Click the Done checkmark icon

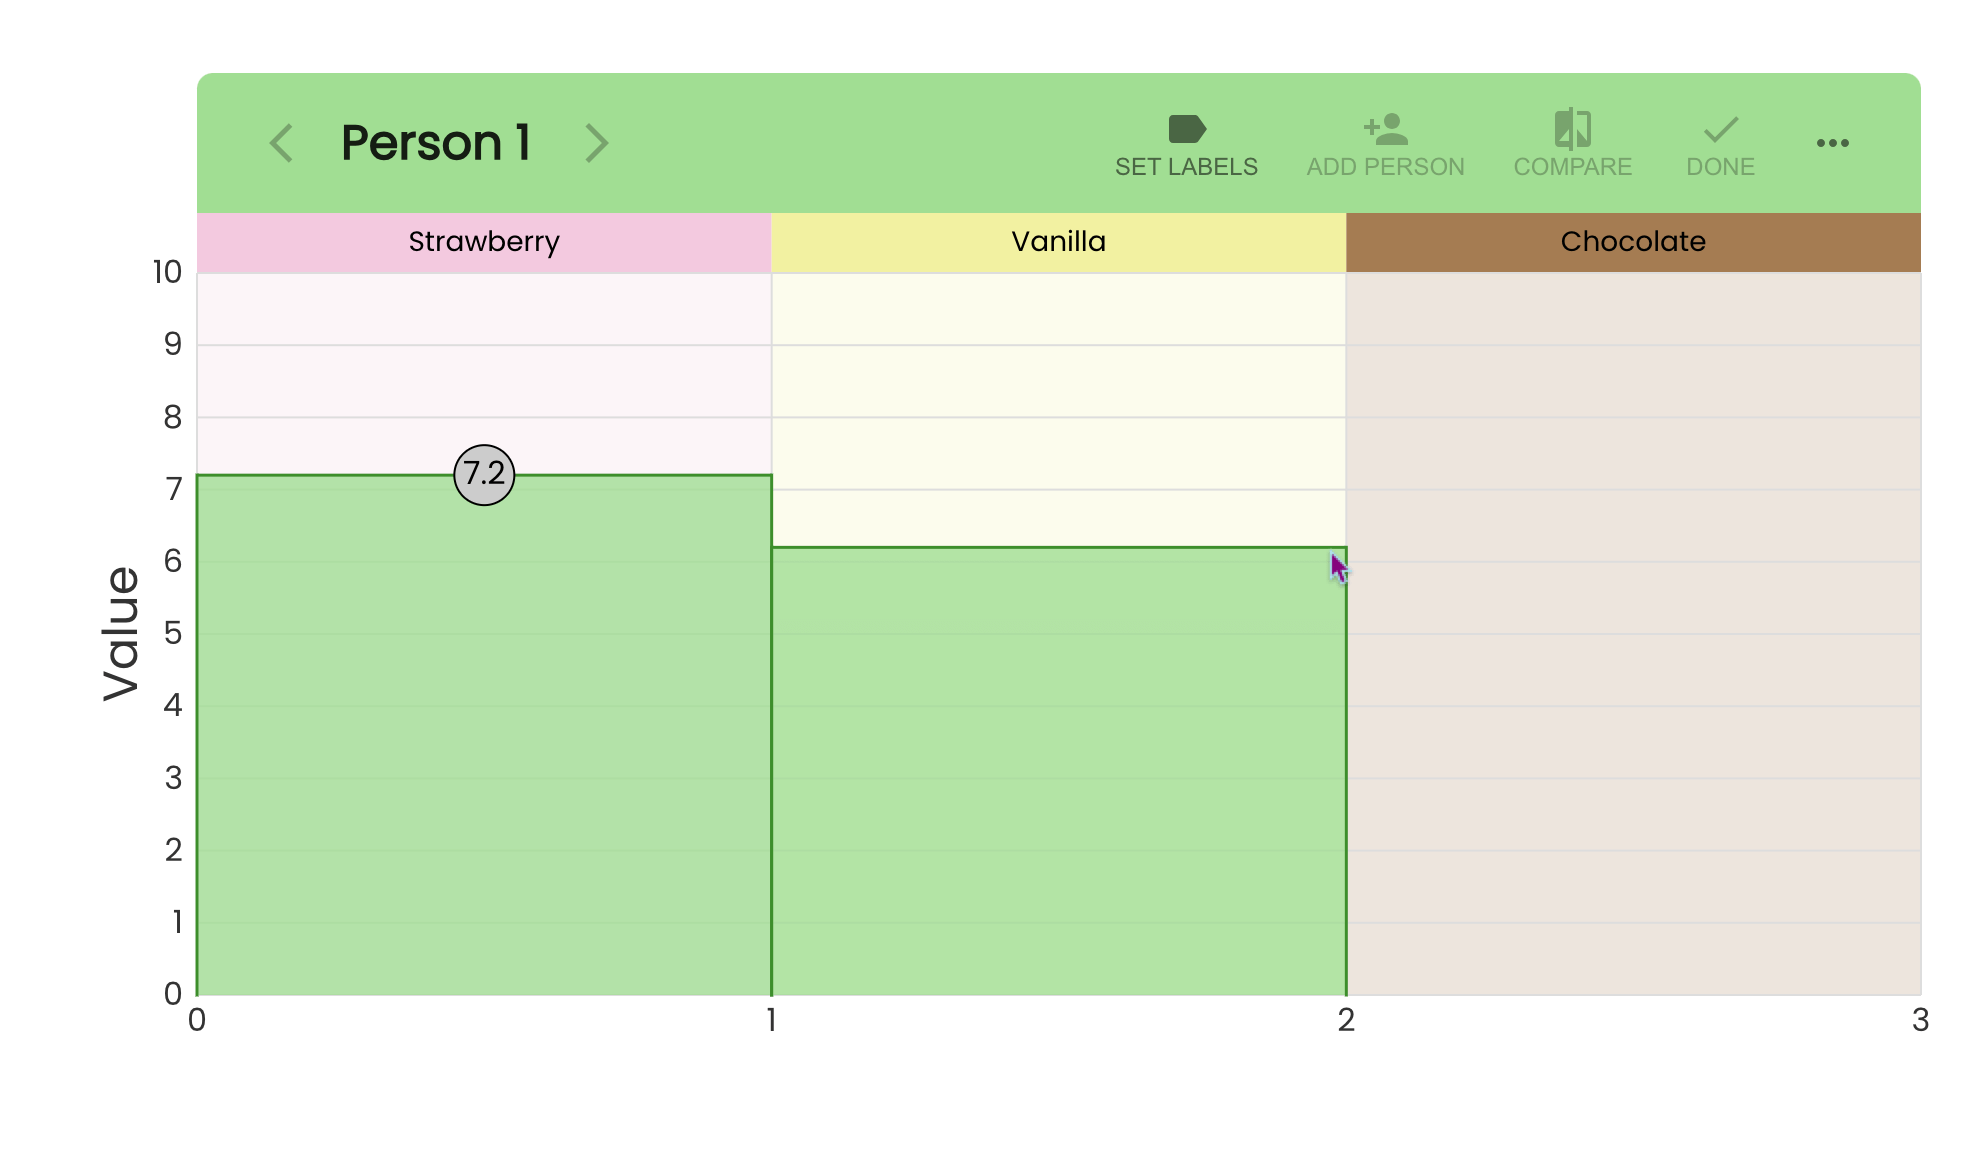point(1721,129)
